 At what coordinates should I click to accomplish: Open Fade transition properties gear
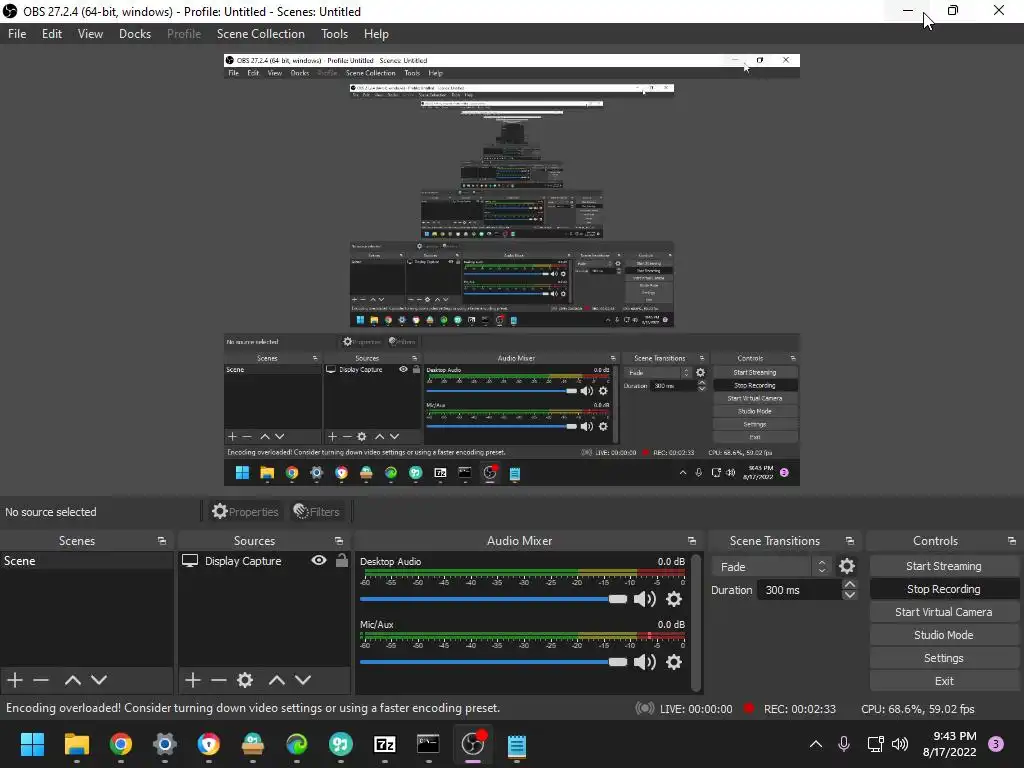click(847, 566)
